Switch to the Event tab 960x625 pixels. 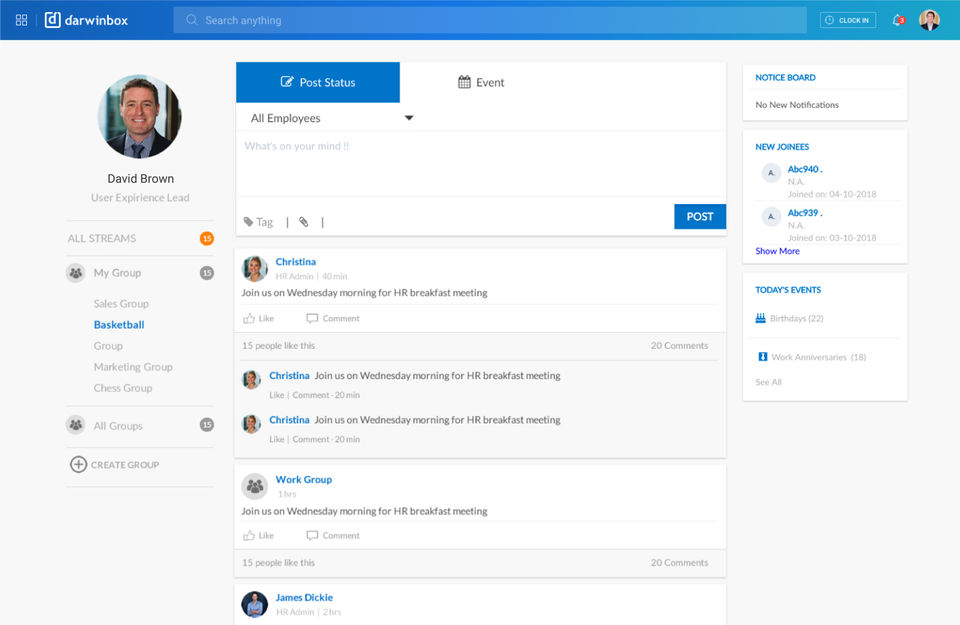point(481,82)
